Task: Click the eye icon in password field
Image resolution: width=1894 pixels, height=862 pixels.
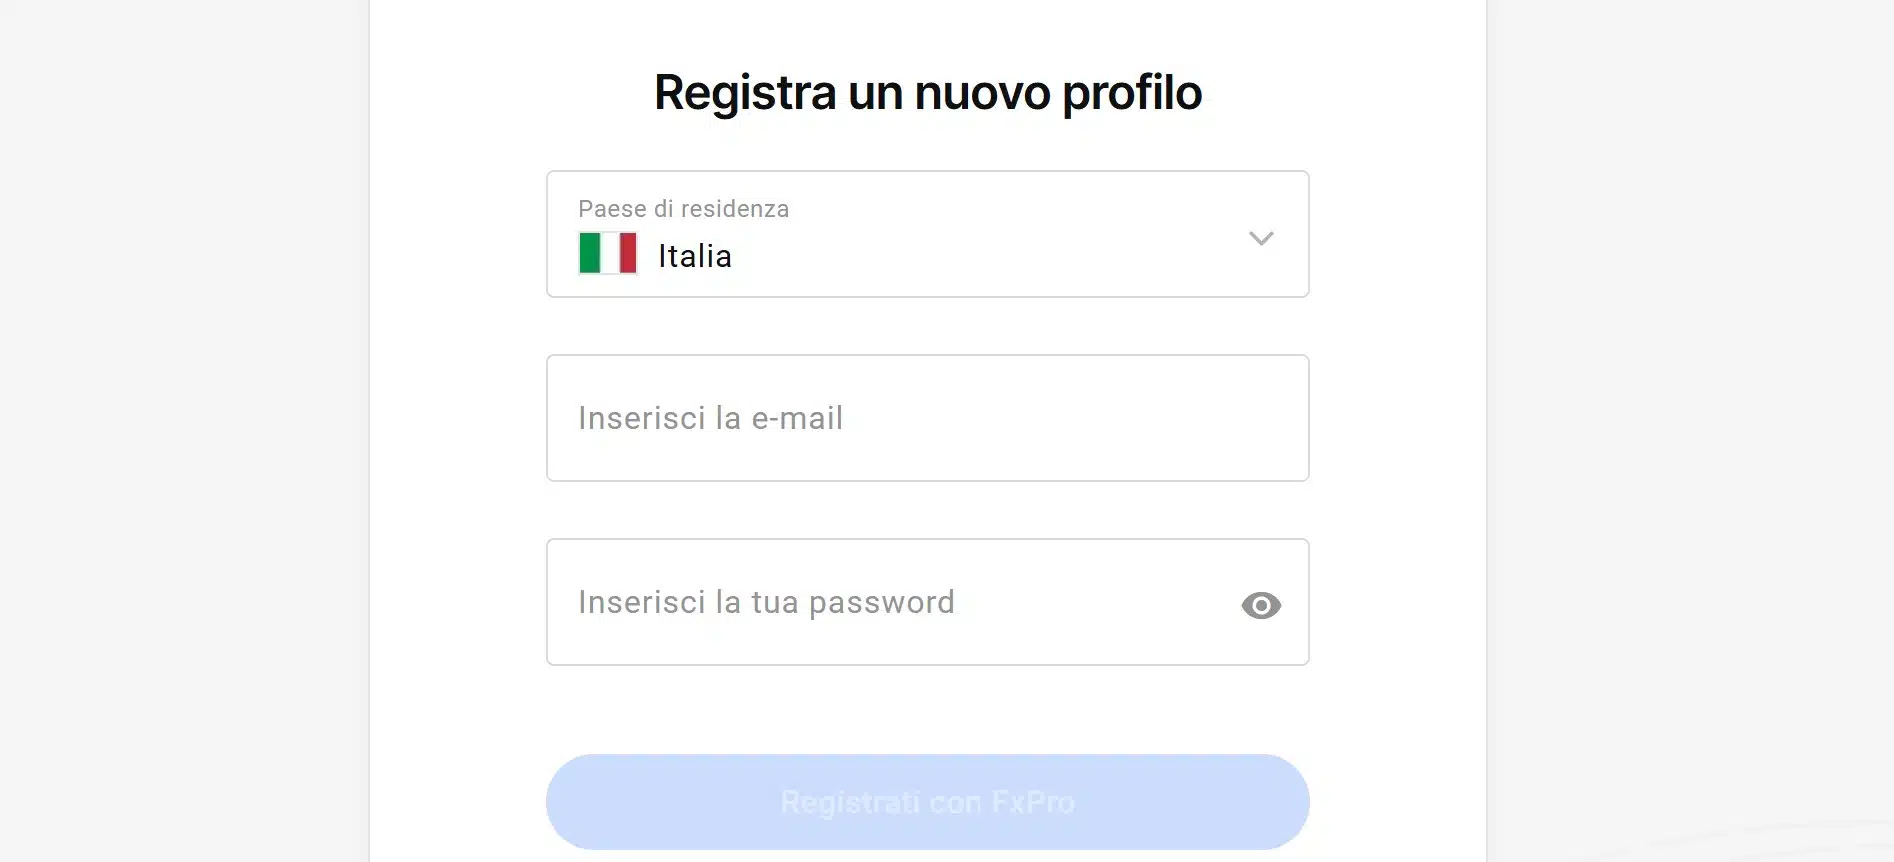Action: [x=1261, y=605]
